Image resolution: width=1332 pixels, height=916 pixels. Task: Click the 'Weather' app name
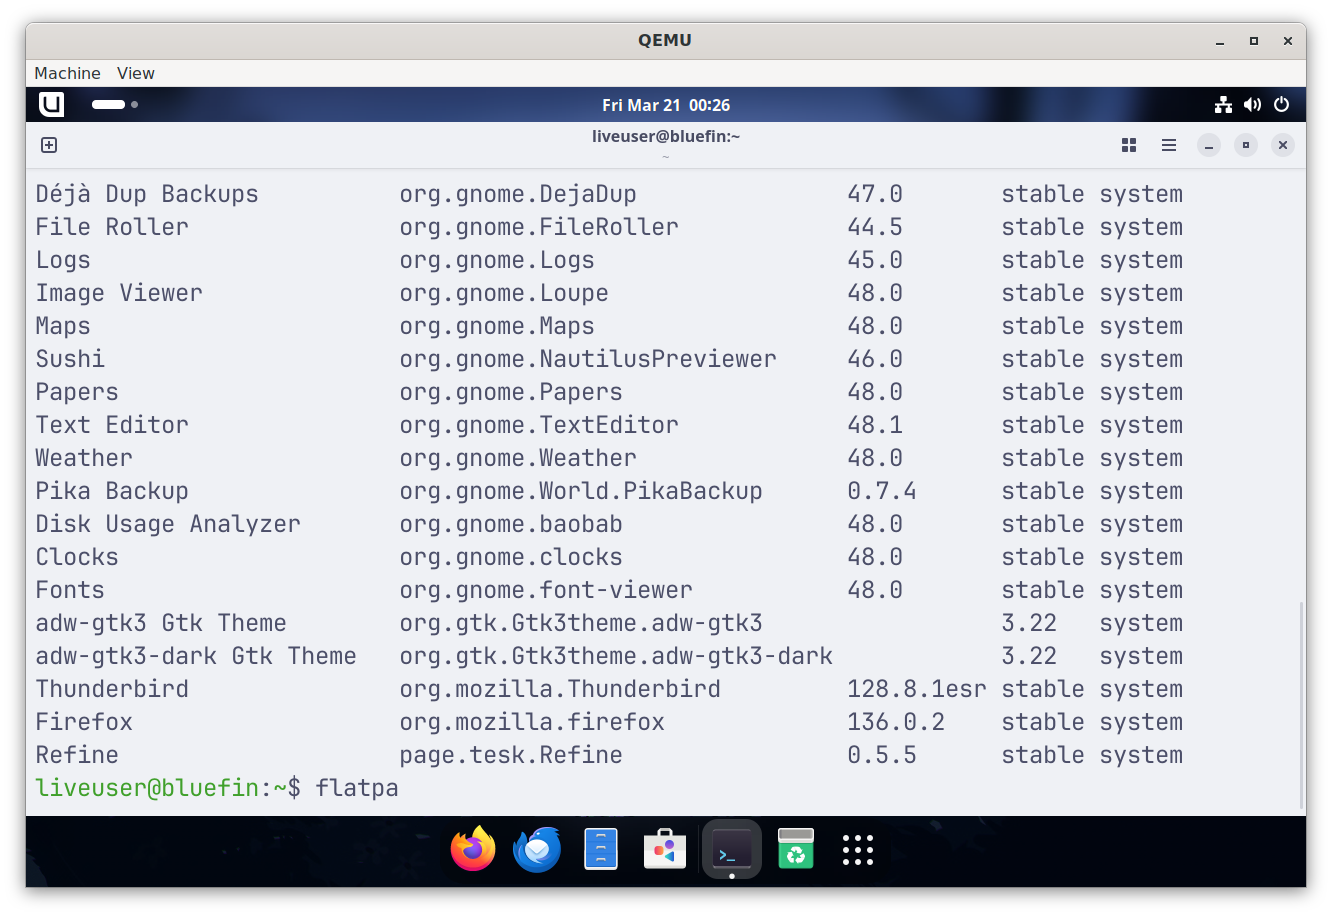pos(84,458)
